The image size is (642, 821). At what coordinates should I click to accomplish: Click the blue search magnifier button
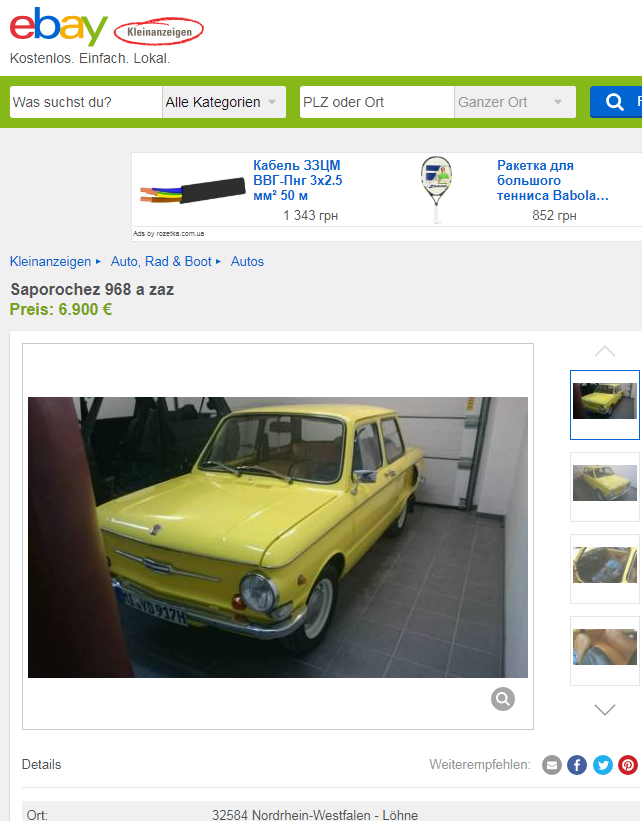point(616,102)
